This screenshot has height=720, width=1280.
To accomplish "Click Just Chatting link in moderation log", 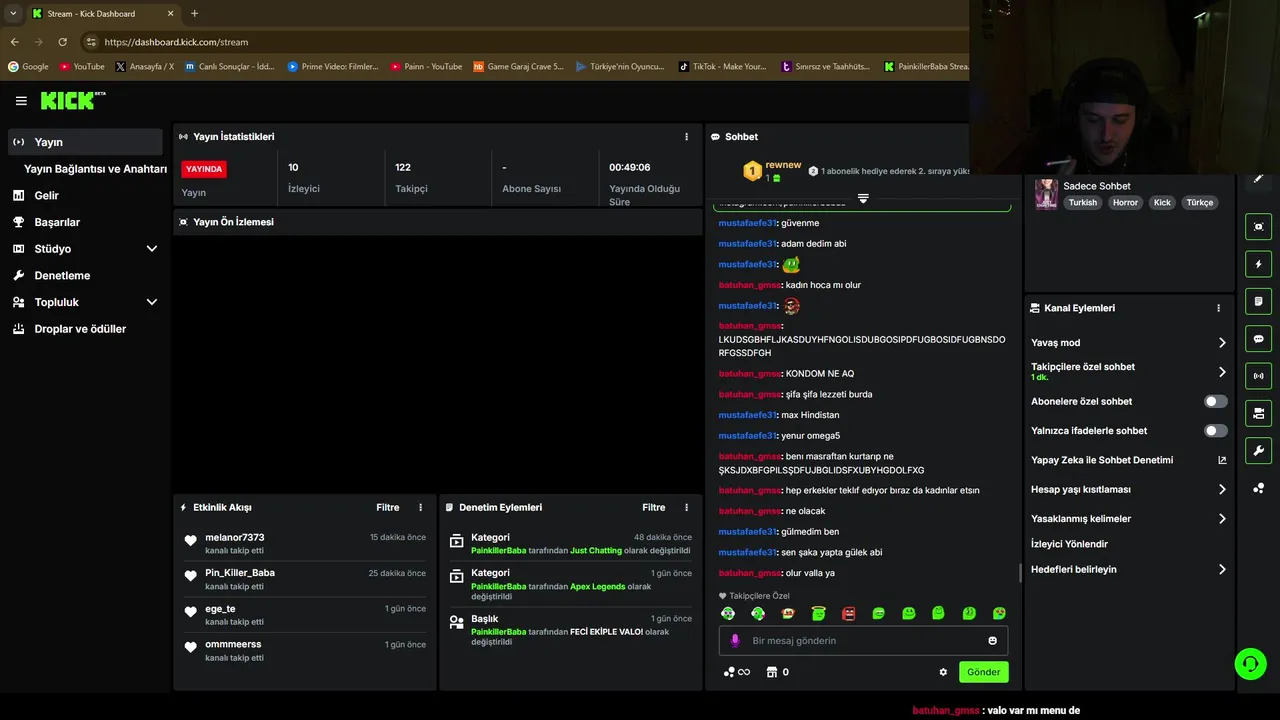I will click(596, 551).
